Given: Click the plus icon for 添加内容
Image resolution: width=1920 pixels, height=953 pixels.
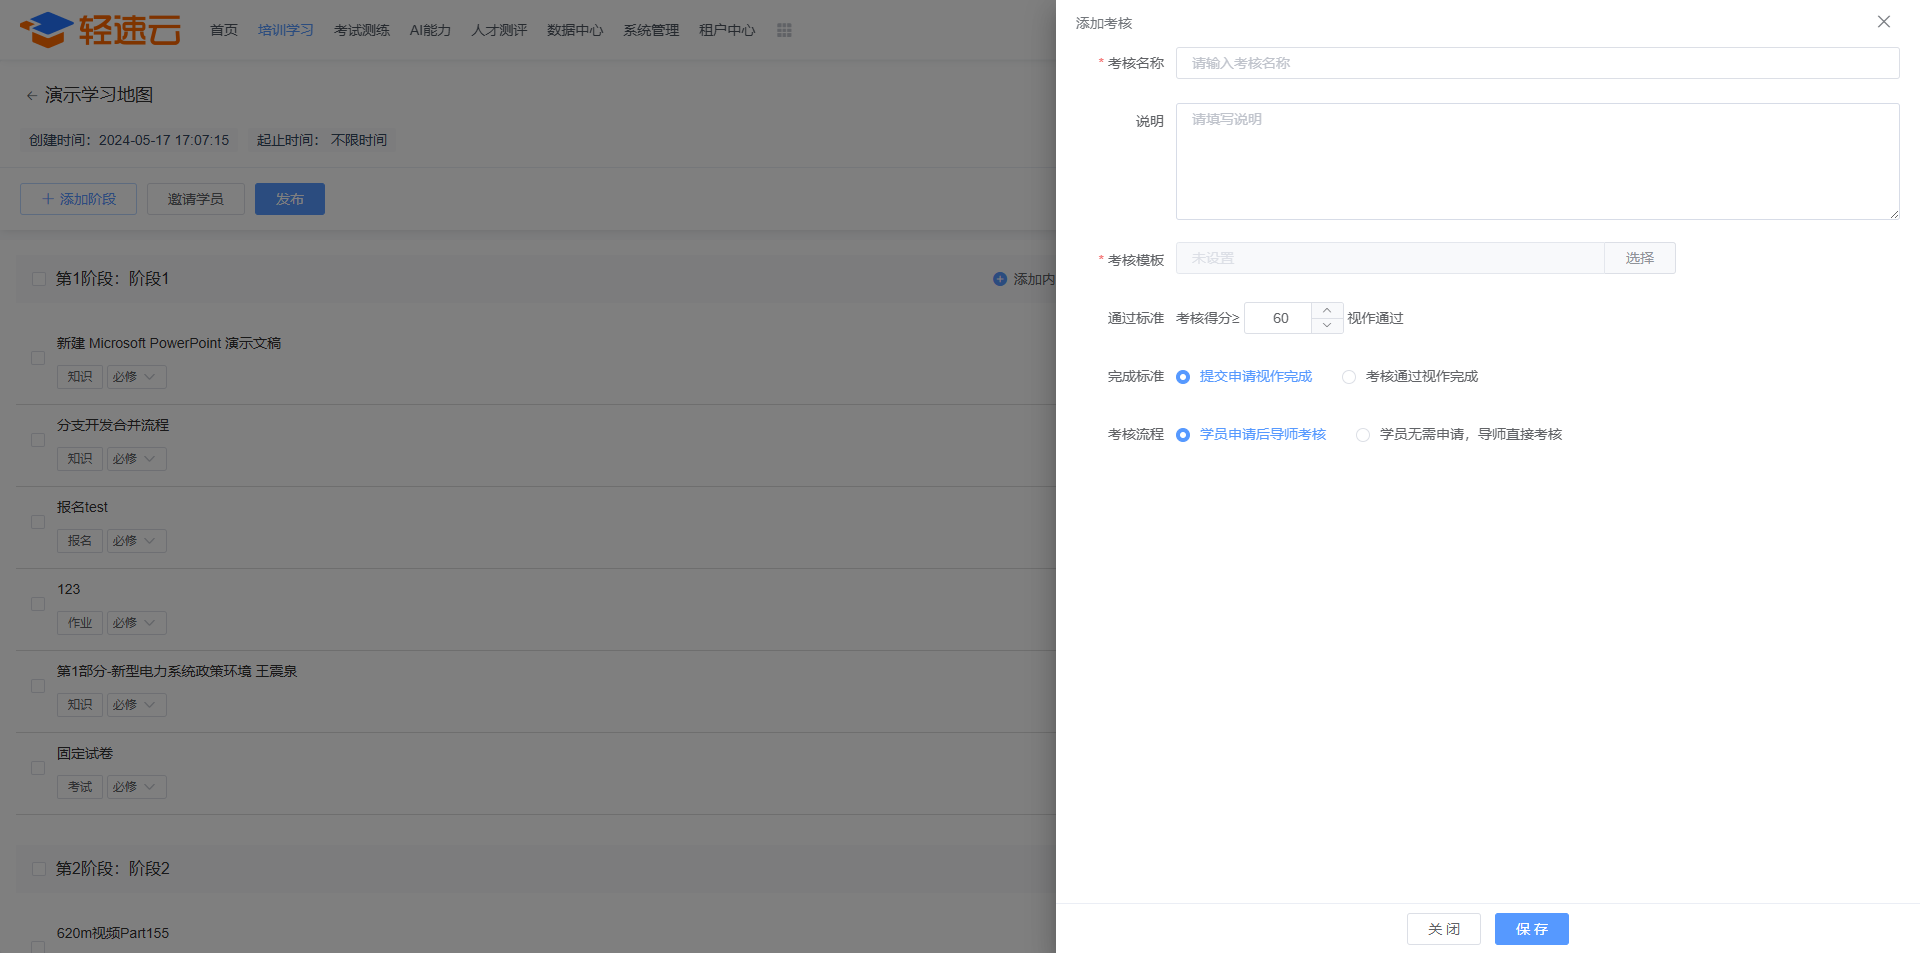Looking at the screenshot, I should point(999,279).
